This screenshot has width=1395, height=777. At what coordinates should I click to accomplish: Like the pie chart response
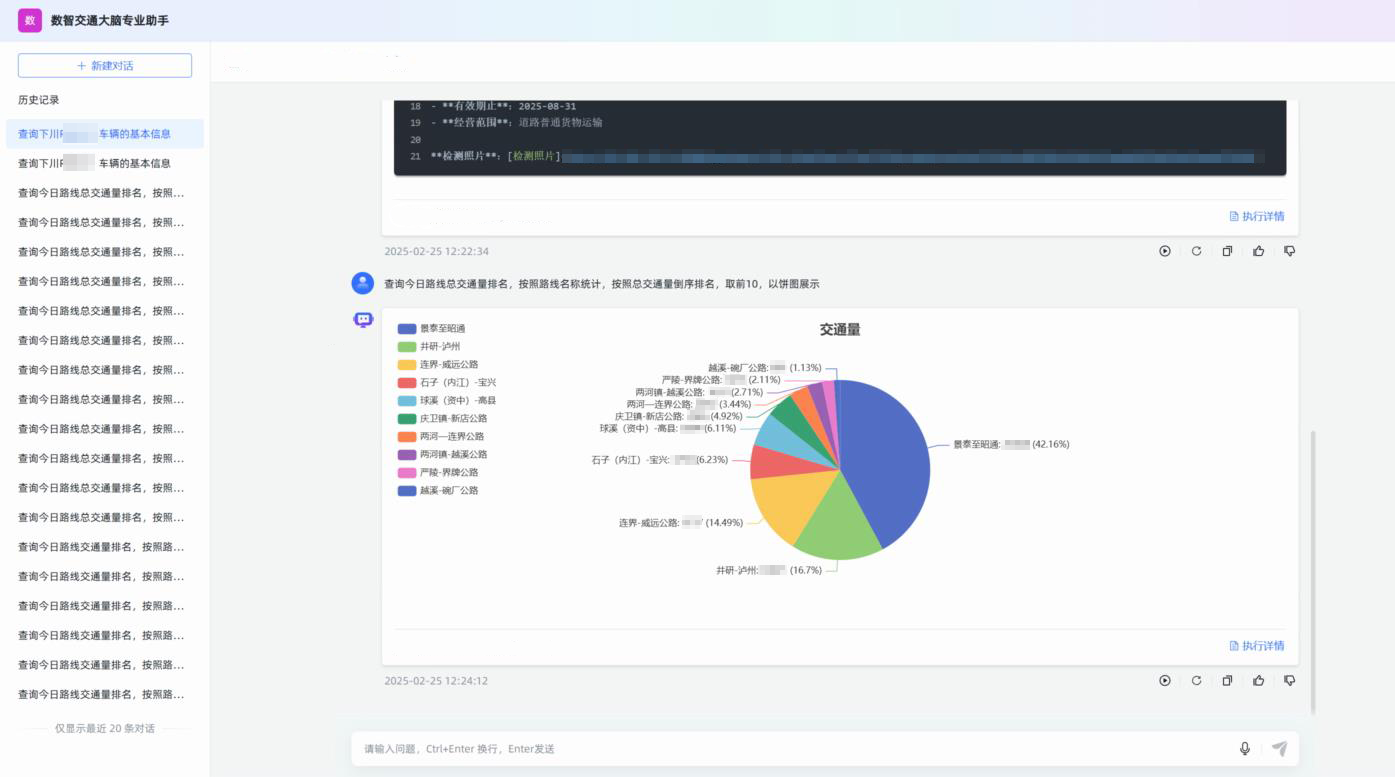tap(1258, 681)
